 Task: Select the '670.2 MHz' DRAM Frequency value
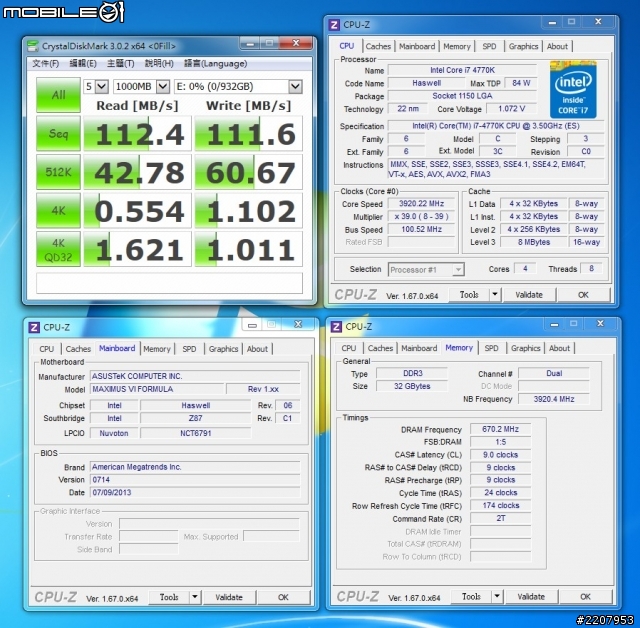coord(500,429)
